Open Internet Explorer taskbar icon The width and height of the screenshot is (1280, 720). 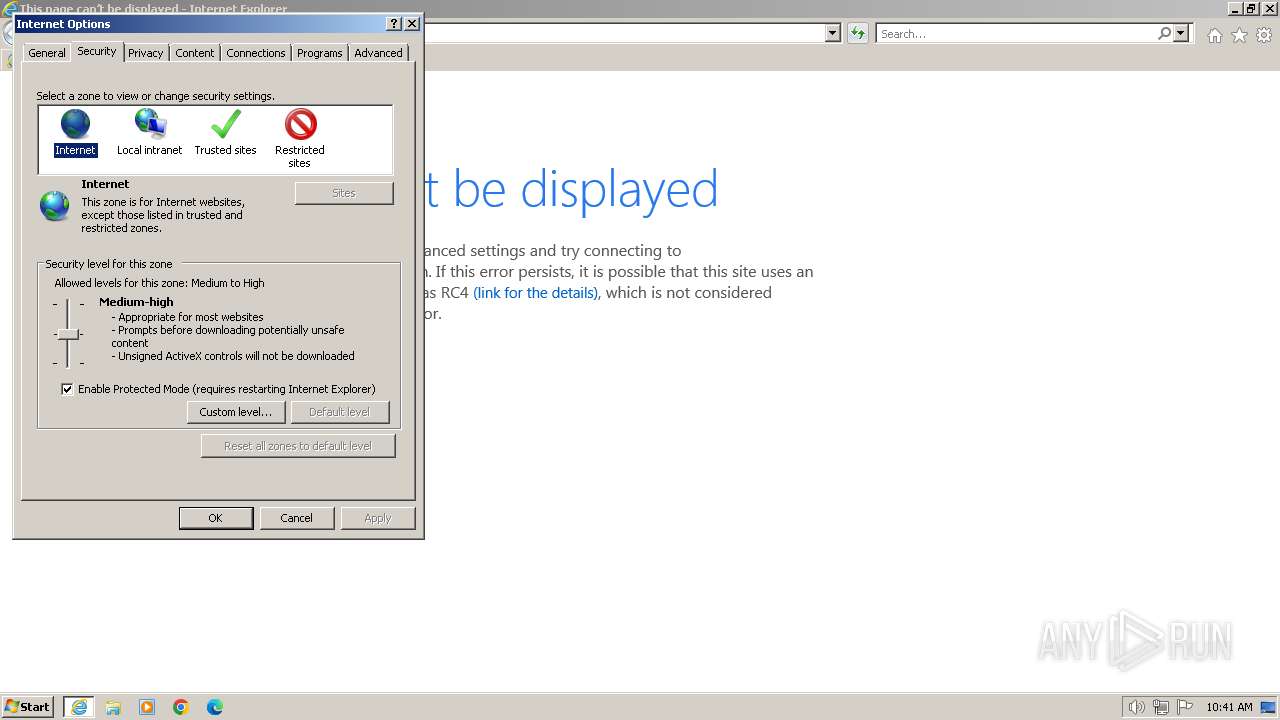click(79, 707)
